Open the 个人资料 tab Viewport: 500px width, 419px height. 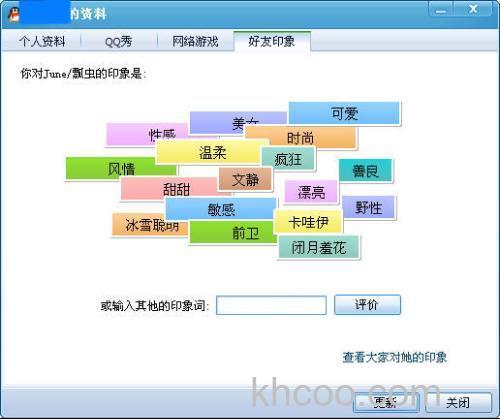[42, 41]
